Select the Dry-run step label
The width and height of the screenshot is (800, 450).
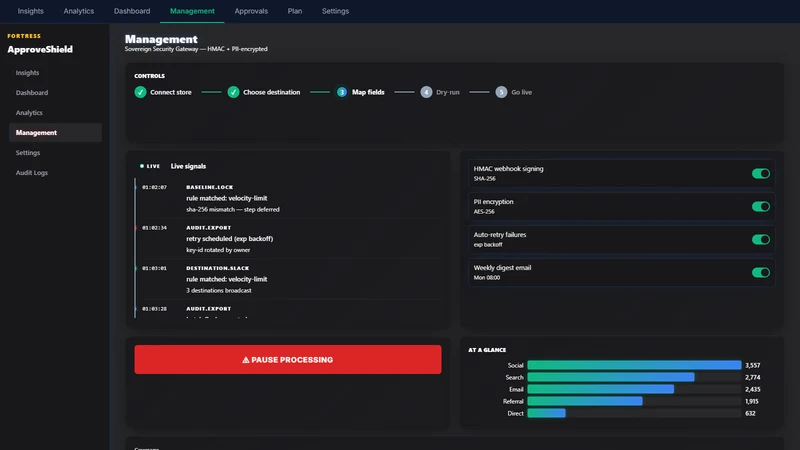447,92
